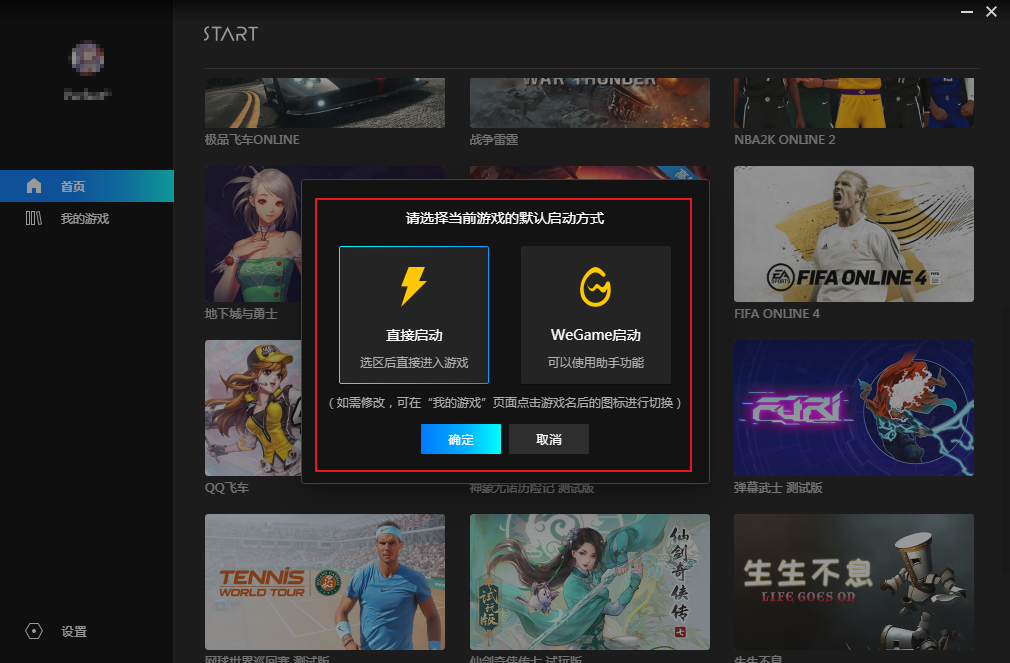Viewport: 1010px width, 663px height.
Task: Open the FIFA ONLINE 4 game thumbnail
Action: 853,234
